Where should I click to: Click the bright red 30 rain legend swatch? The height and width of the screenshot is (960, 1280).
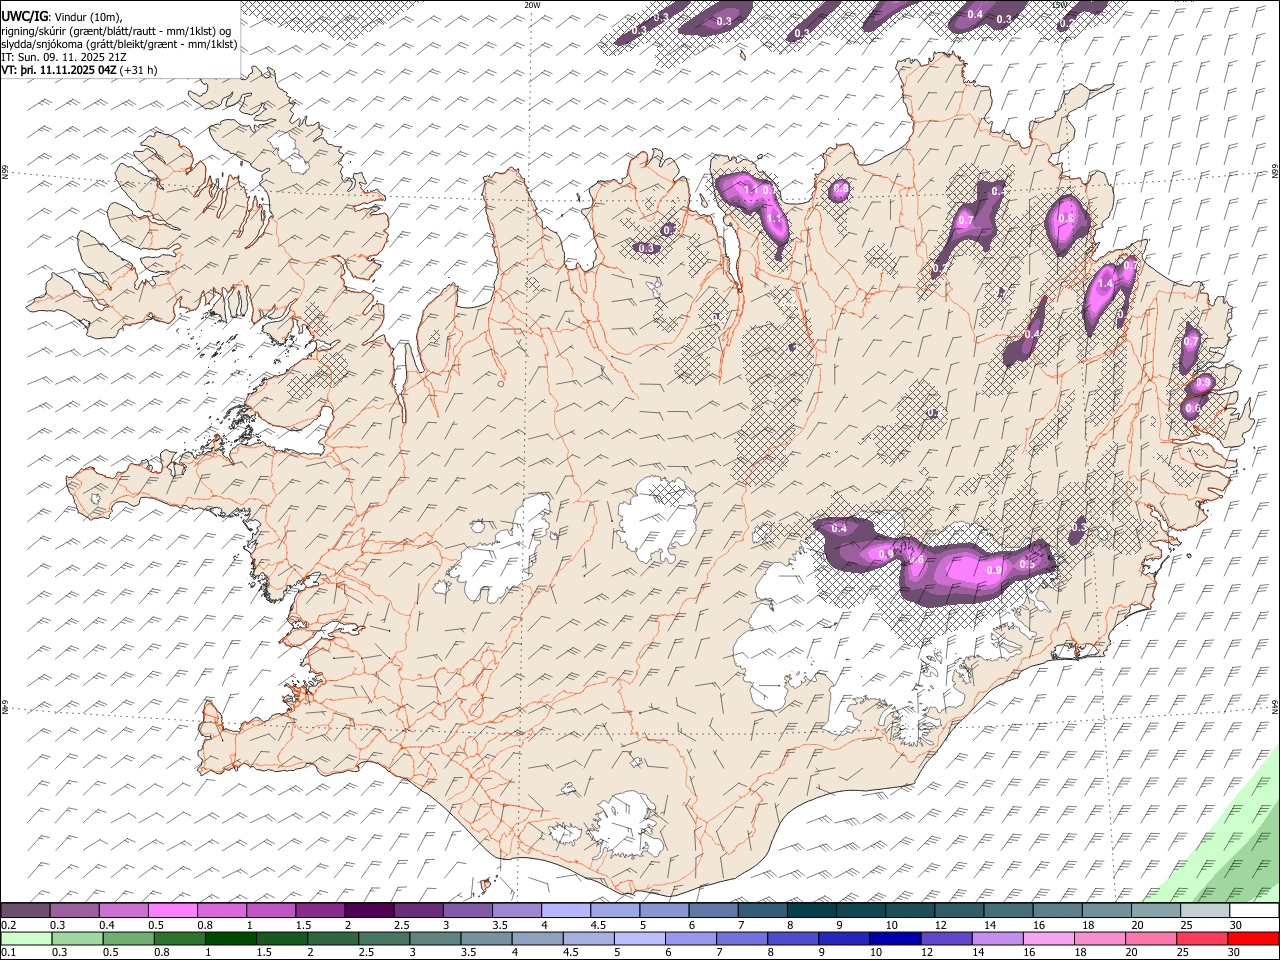(x=1253, y=939)
